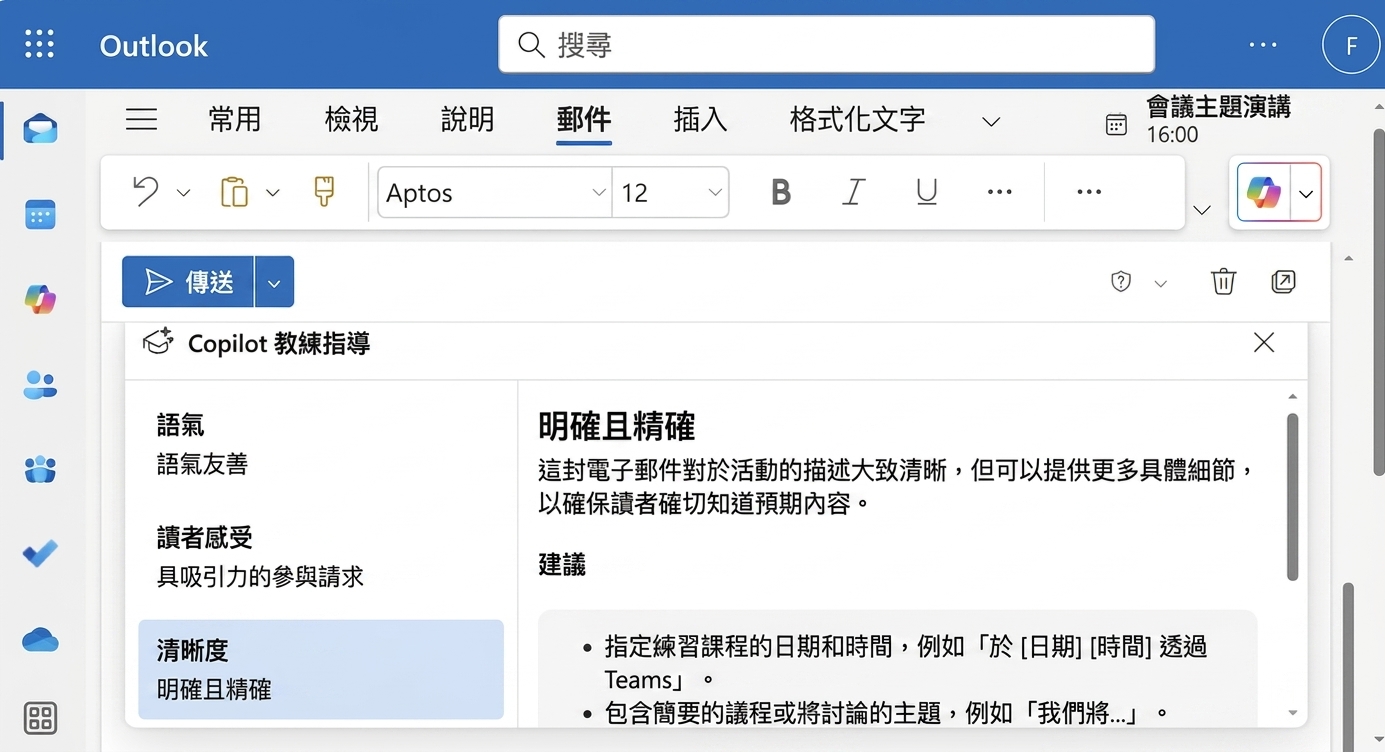This screenshot has width=1385, height=752.
Task: Select the 郵件 tab
Action: click(x=583, y=120)
